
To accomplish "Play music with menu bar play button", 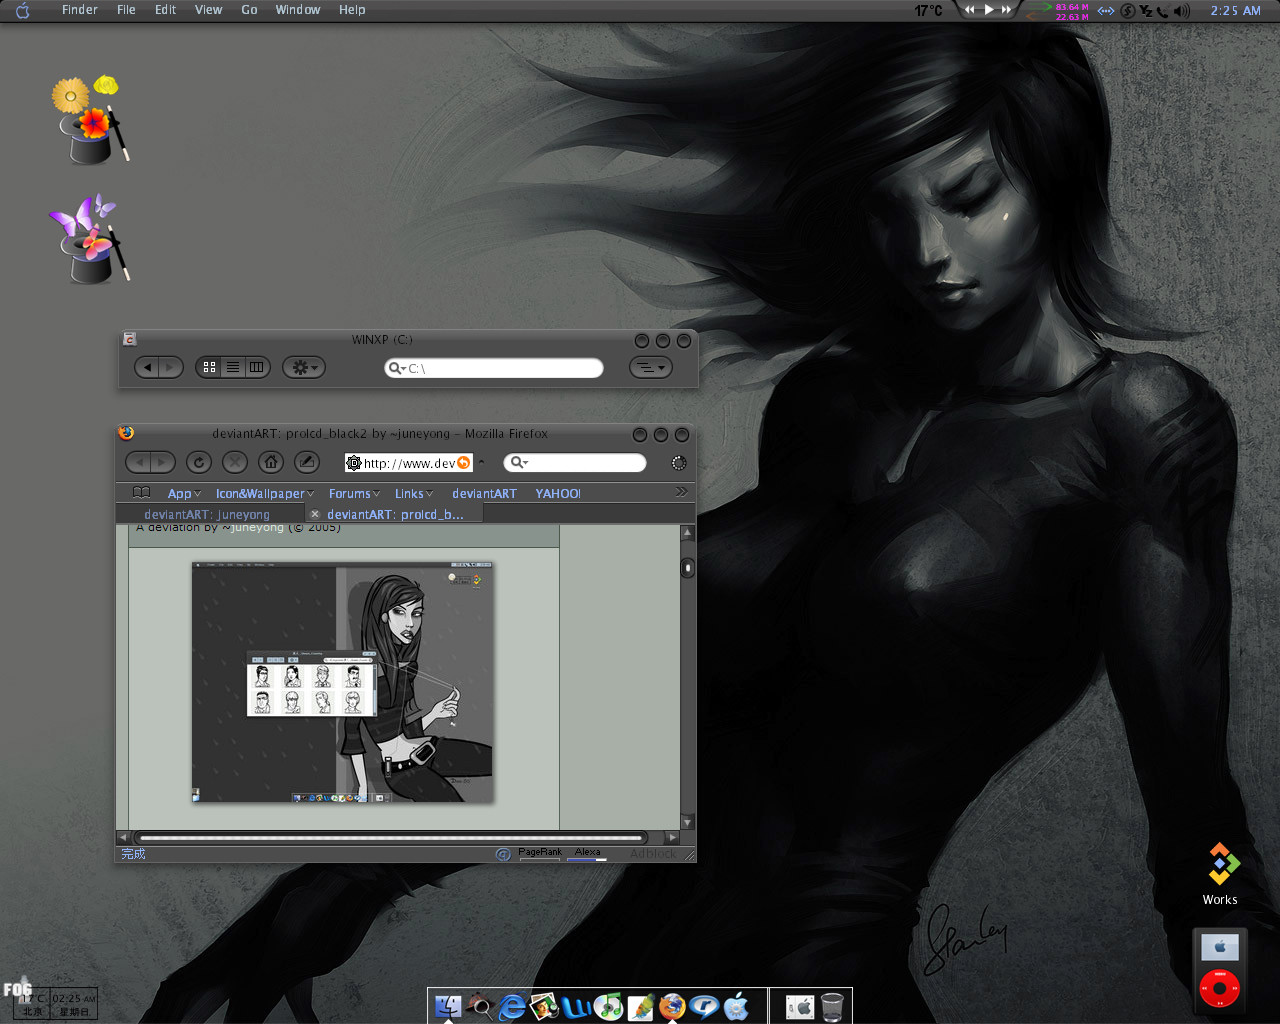I will click(x=988, y=10).
